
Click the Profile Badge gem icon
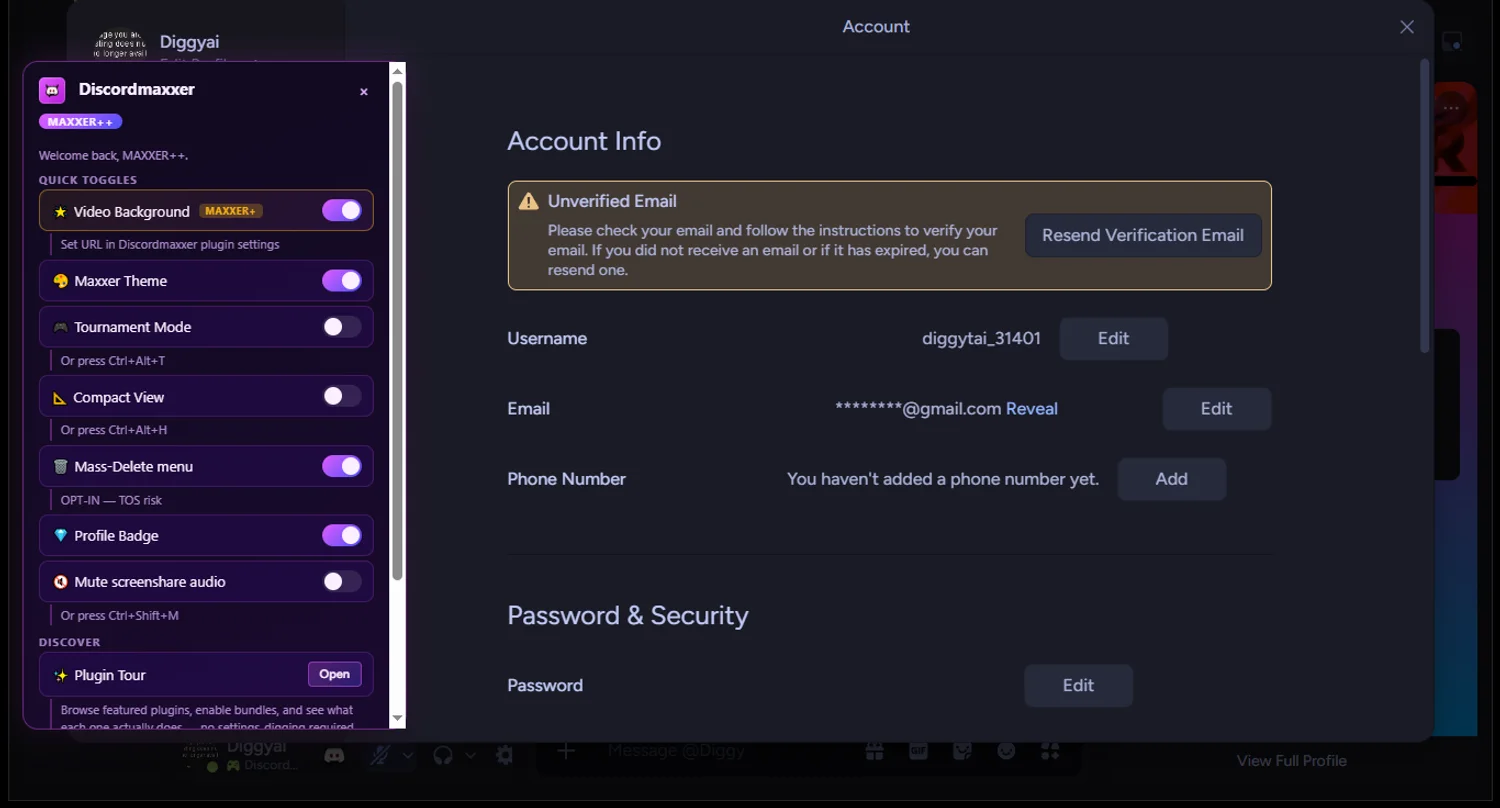click(60, 536)
